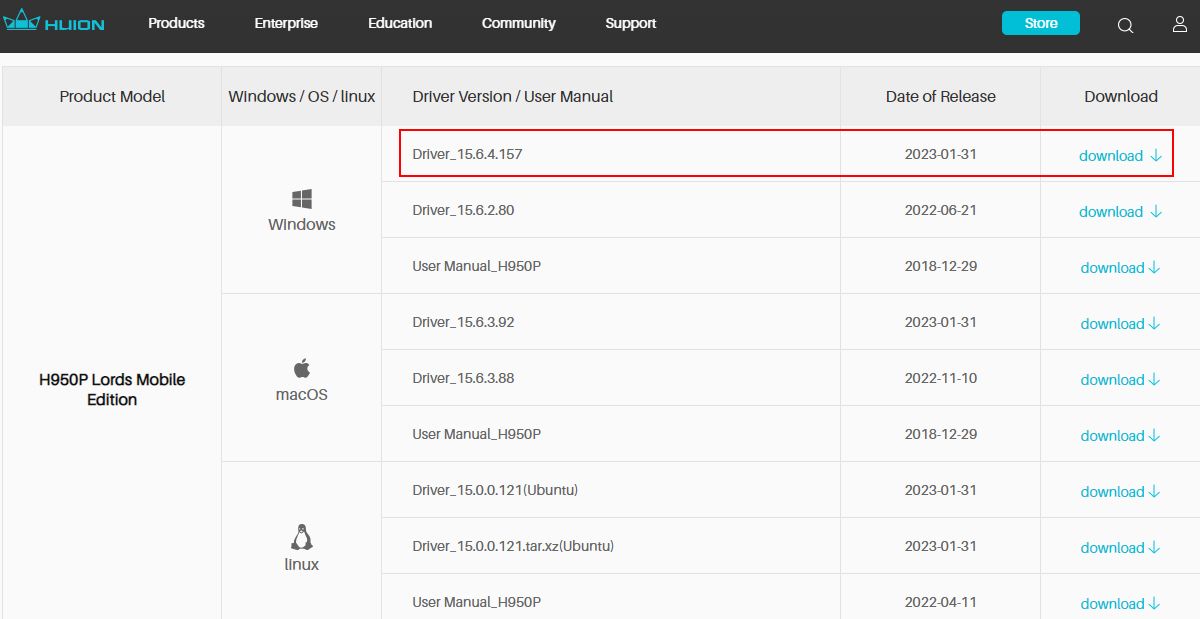Click the Windows logo icon
1200x619 pixels.
(x=302, y=198)
